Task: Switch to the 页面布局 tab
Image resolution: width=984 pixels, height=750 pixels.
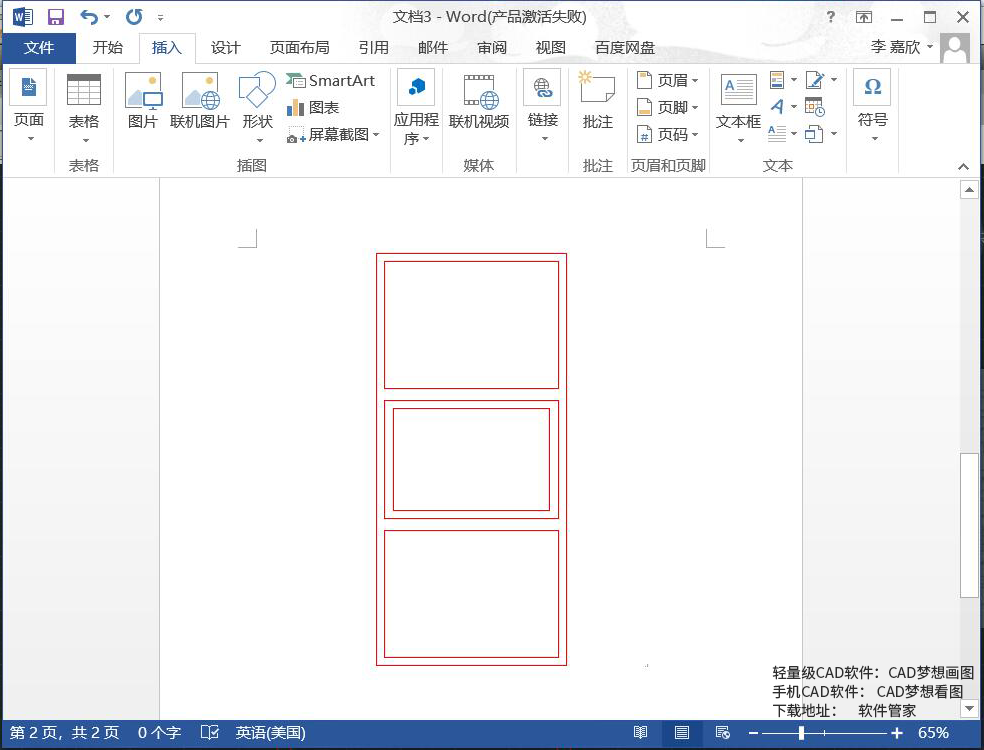Action: [x=299, y=48]
